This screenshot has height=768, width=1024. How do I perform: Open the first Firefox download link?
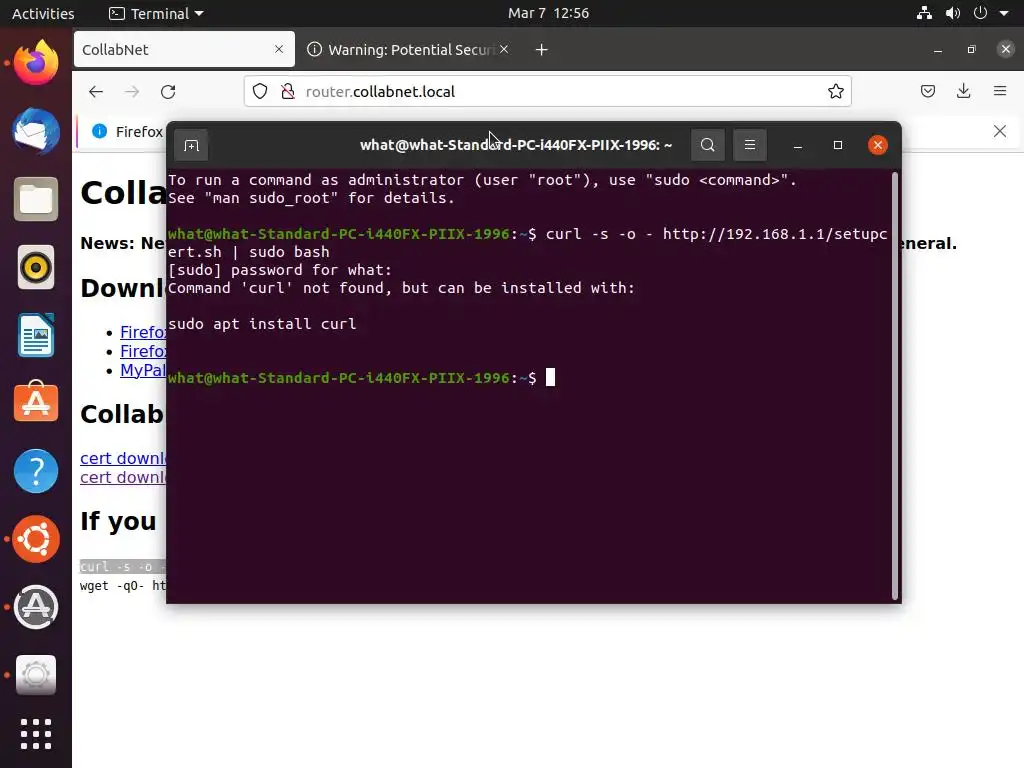tap(143, 332)
